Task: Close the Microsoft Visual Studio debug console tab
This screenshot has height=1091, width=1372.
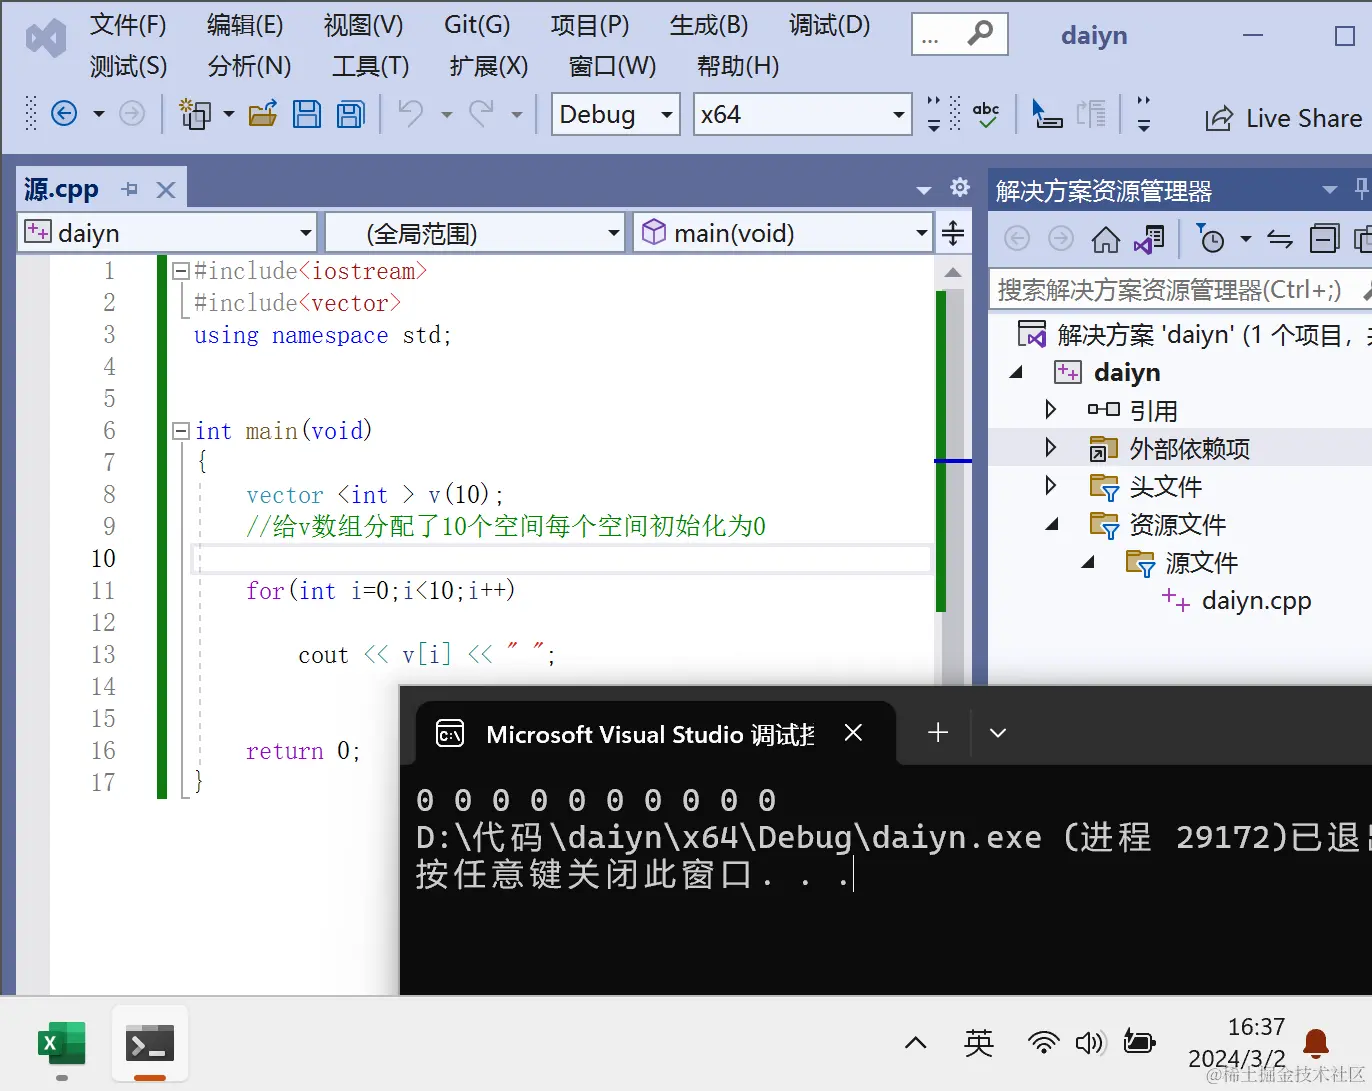Action: click(853, 733)
